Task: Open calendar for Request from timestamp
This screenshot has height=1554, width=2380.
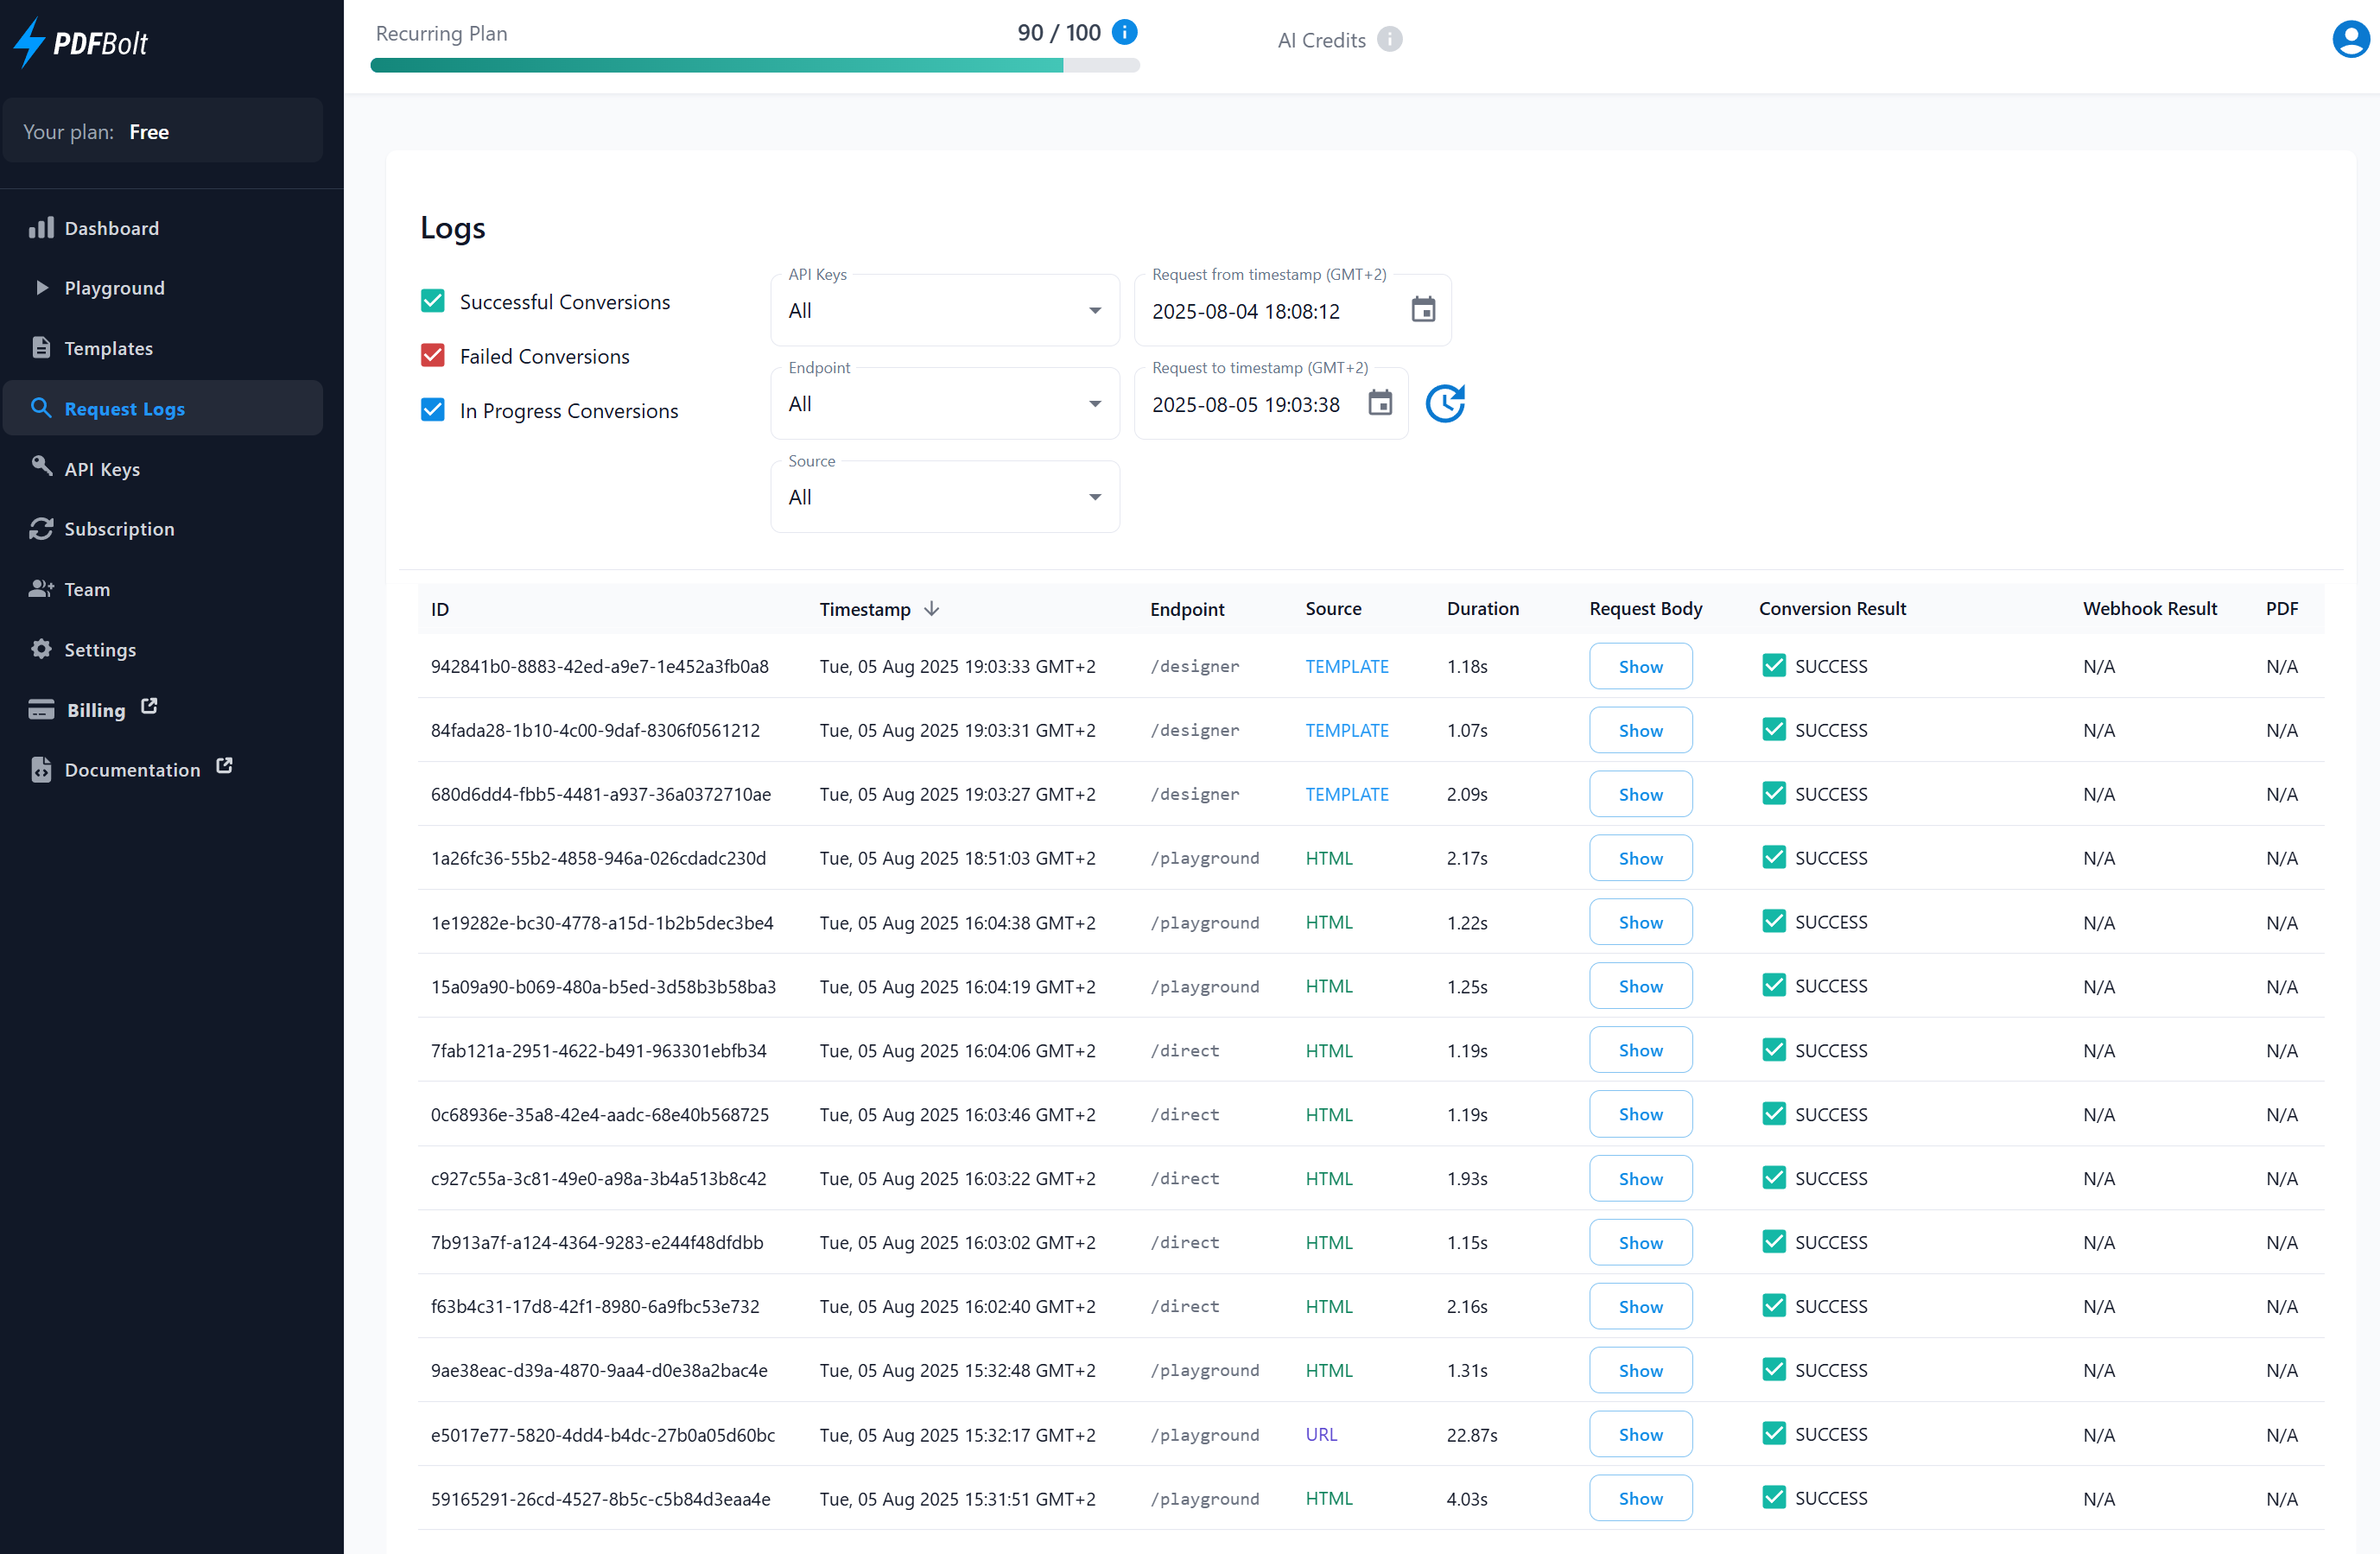Action: tap(1422, 310)
